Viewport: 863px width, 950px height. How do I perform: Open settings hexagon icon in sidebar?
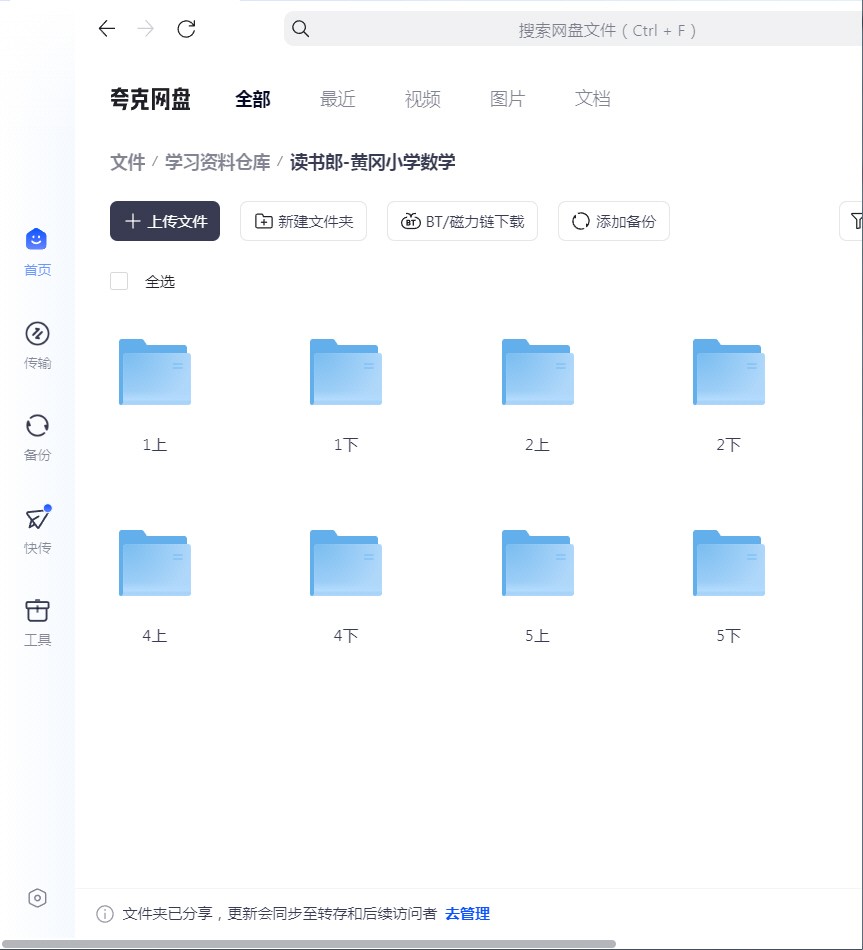(38, 898)
